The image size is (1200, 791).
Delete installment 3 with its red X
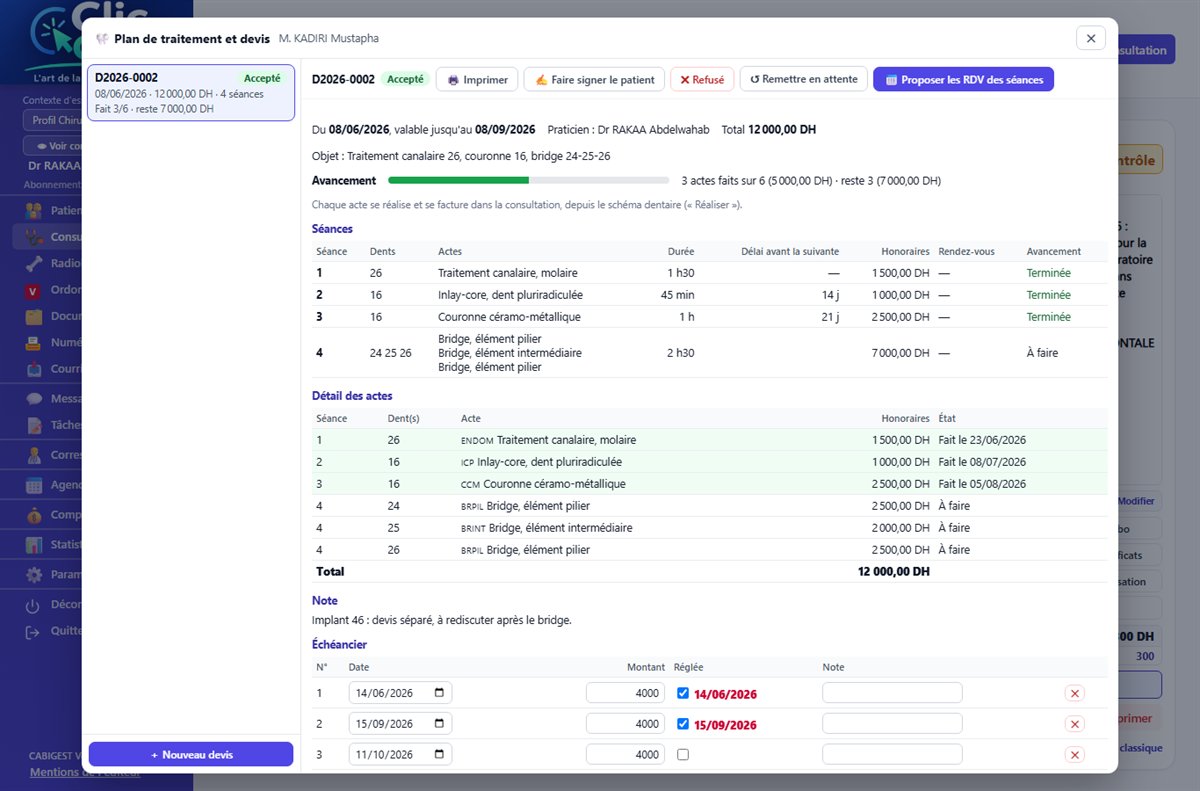coord(1075,755)
